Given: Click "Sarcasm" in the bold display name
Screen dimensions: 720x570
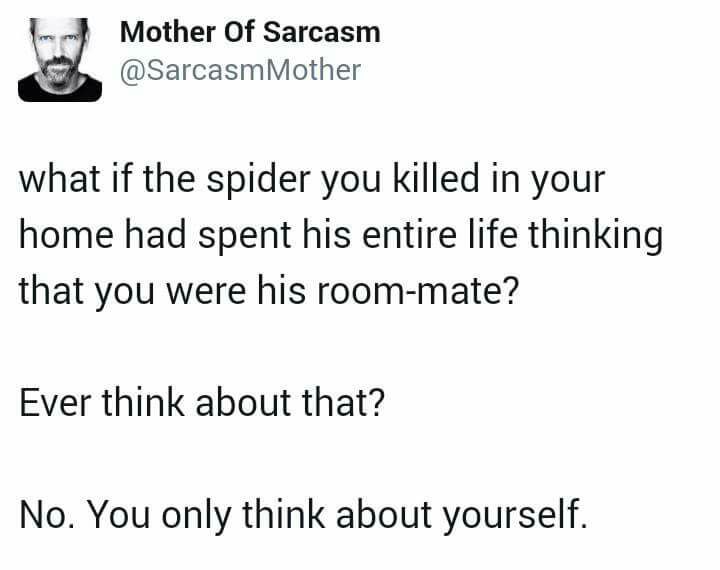Looking at the screenshot, I should (322, 33).
